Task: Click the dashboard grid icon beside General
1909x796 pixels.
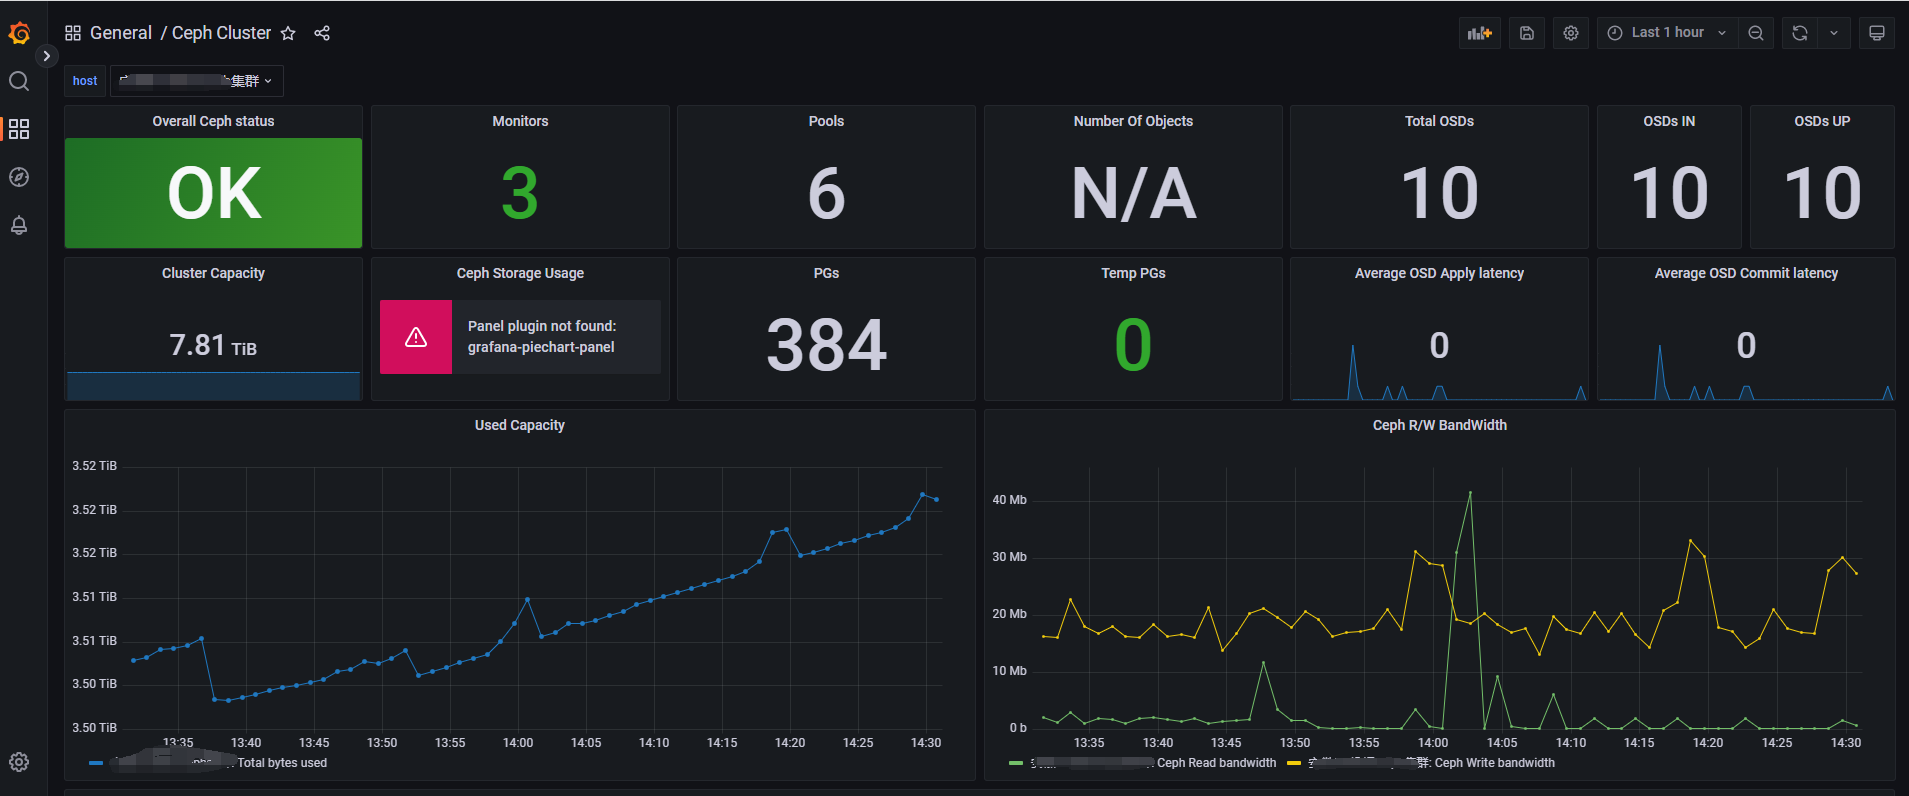Action: click(73, 33)
